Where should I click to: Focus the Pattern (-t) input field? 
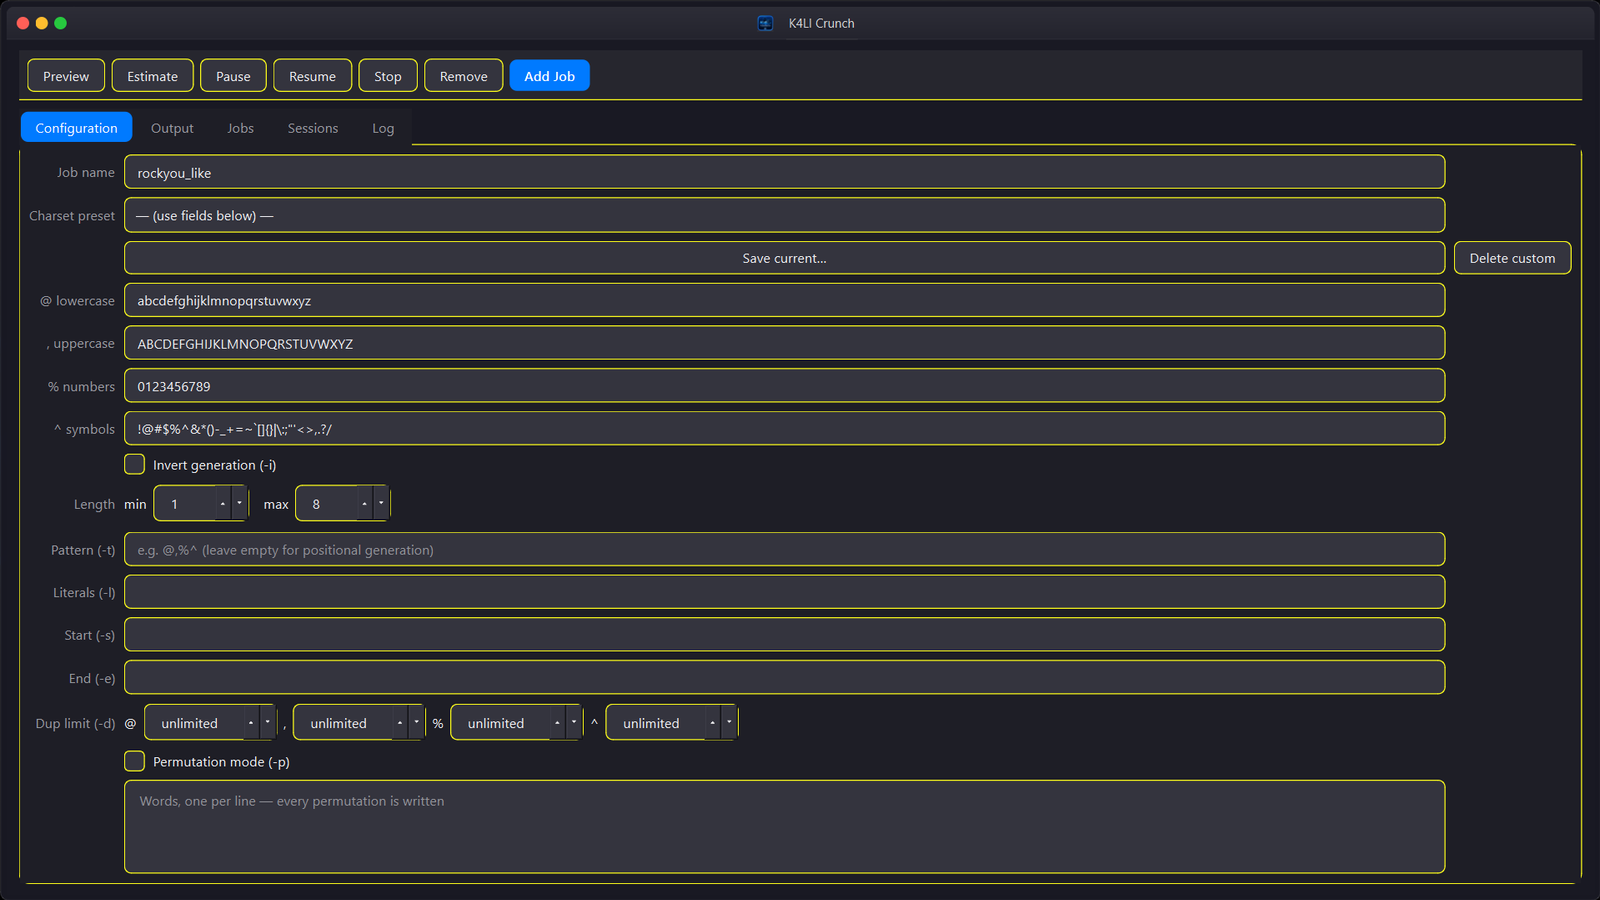(784, 549)
